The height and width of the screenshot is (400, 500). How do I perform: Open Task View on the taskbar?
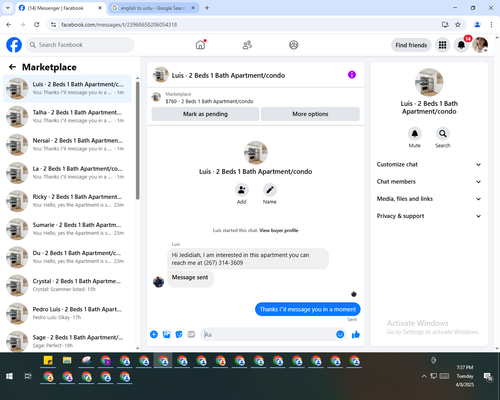click(28, 376)
